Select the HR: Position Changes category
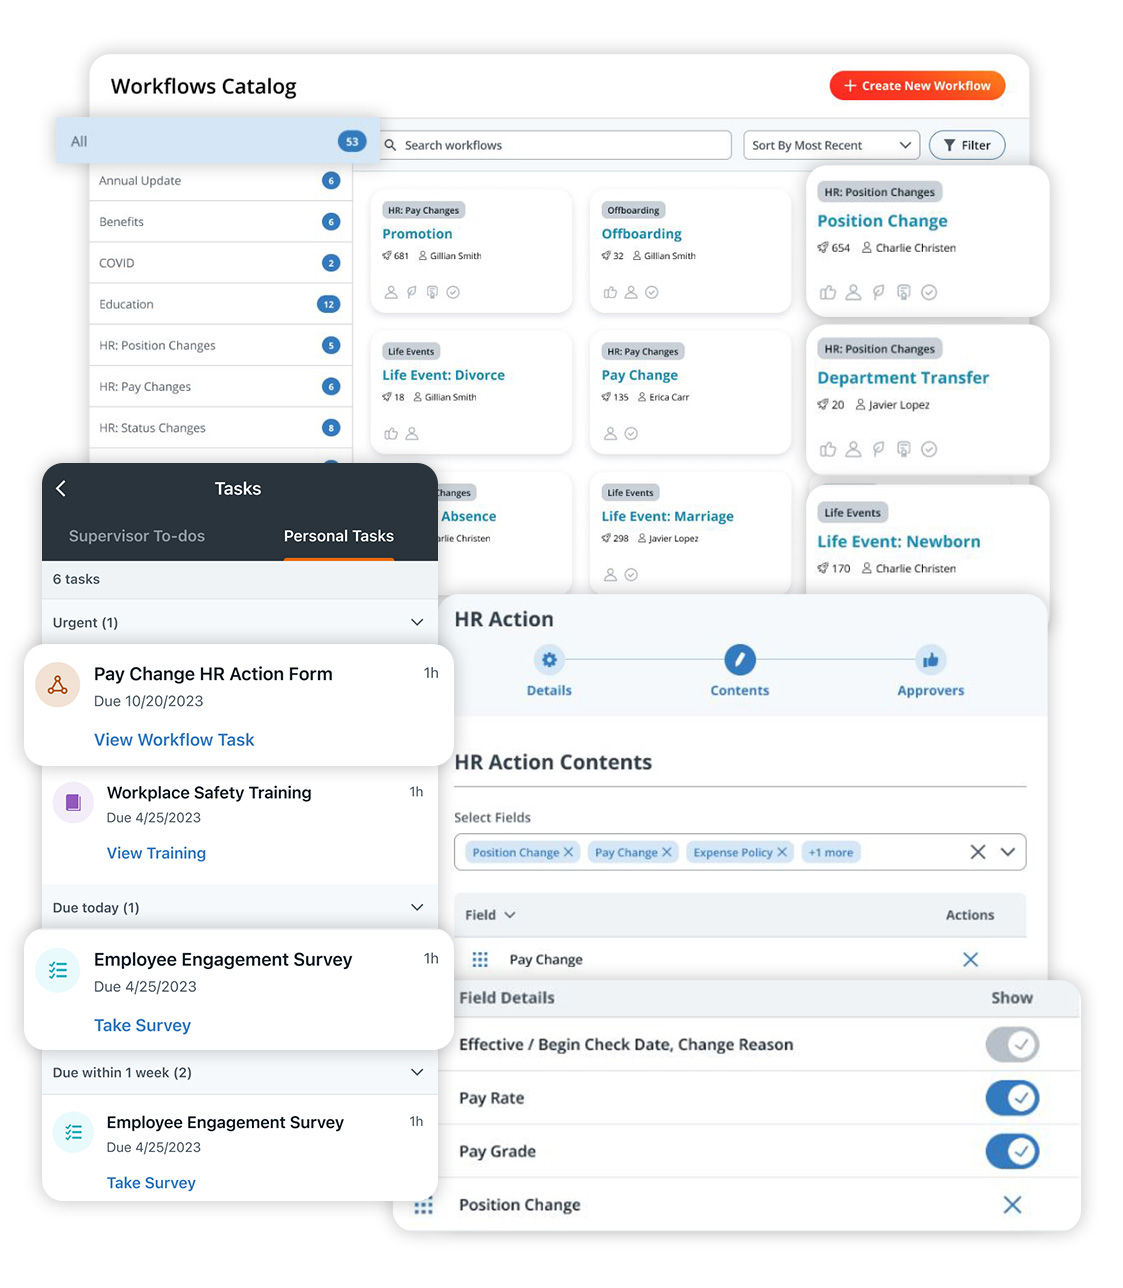Image resolution: width=1123 pixels, height=1288 pixels. [x=220, y=346]
